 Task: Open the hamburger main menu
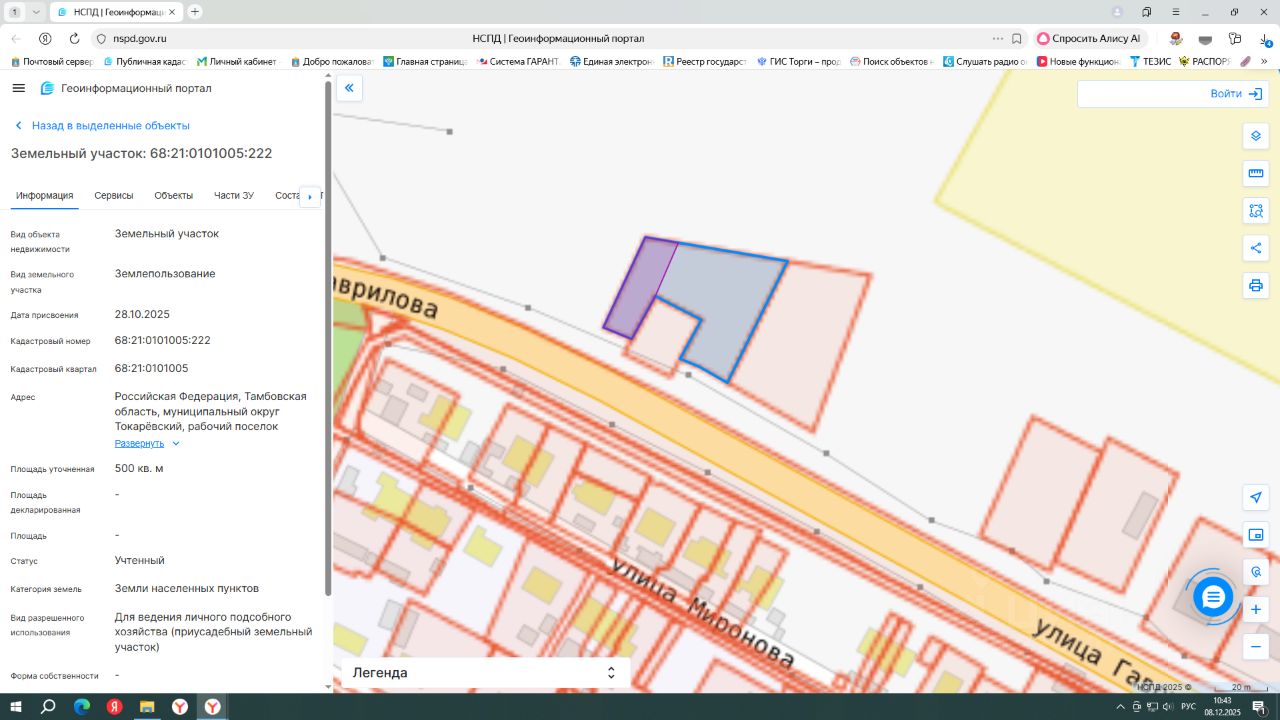pos(18,88)
